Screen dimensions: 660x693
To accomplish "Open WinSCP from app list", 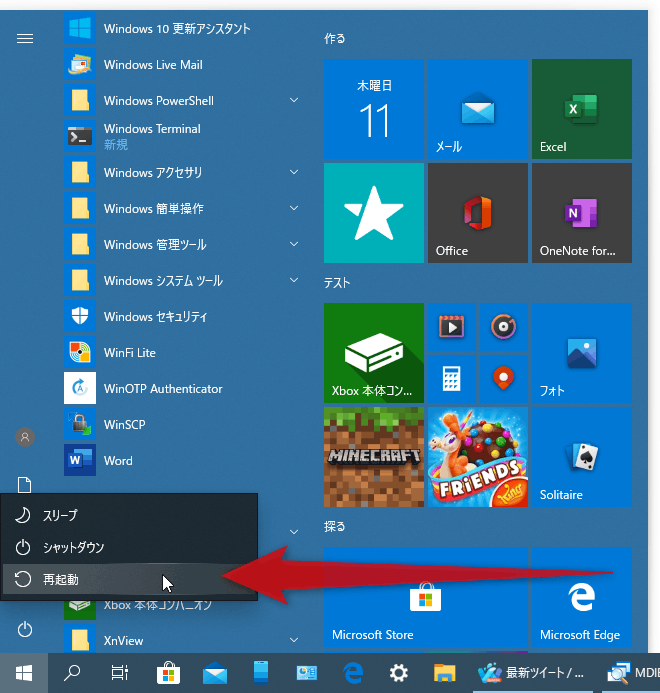I will [181, 425].
